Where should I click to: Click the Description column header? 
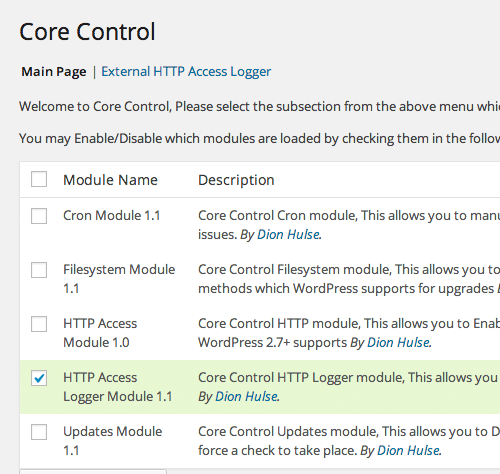click(236, 180)
